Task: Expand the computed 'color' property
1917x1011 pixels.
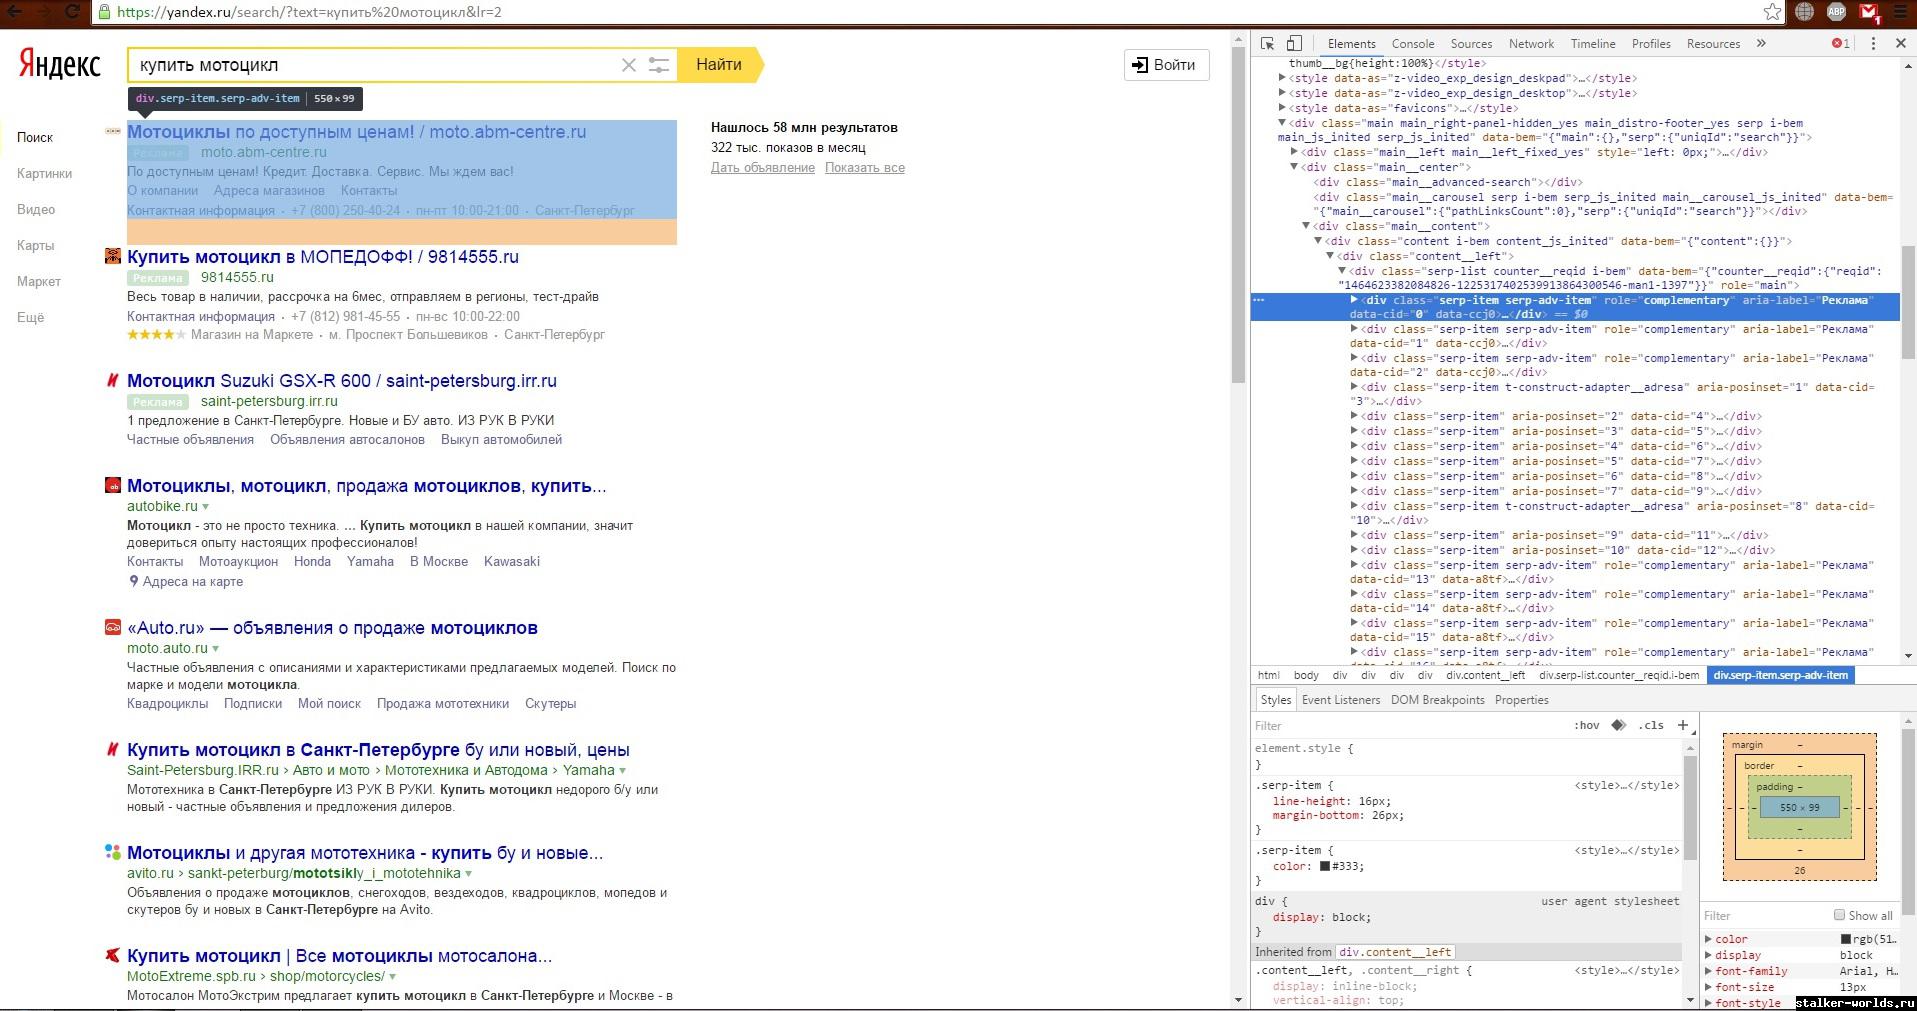Action: 1708,939
